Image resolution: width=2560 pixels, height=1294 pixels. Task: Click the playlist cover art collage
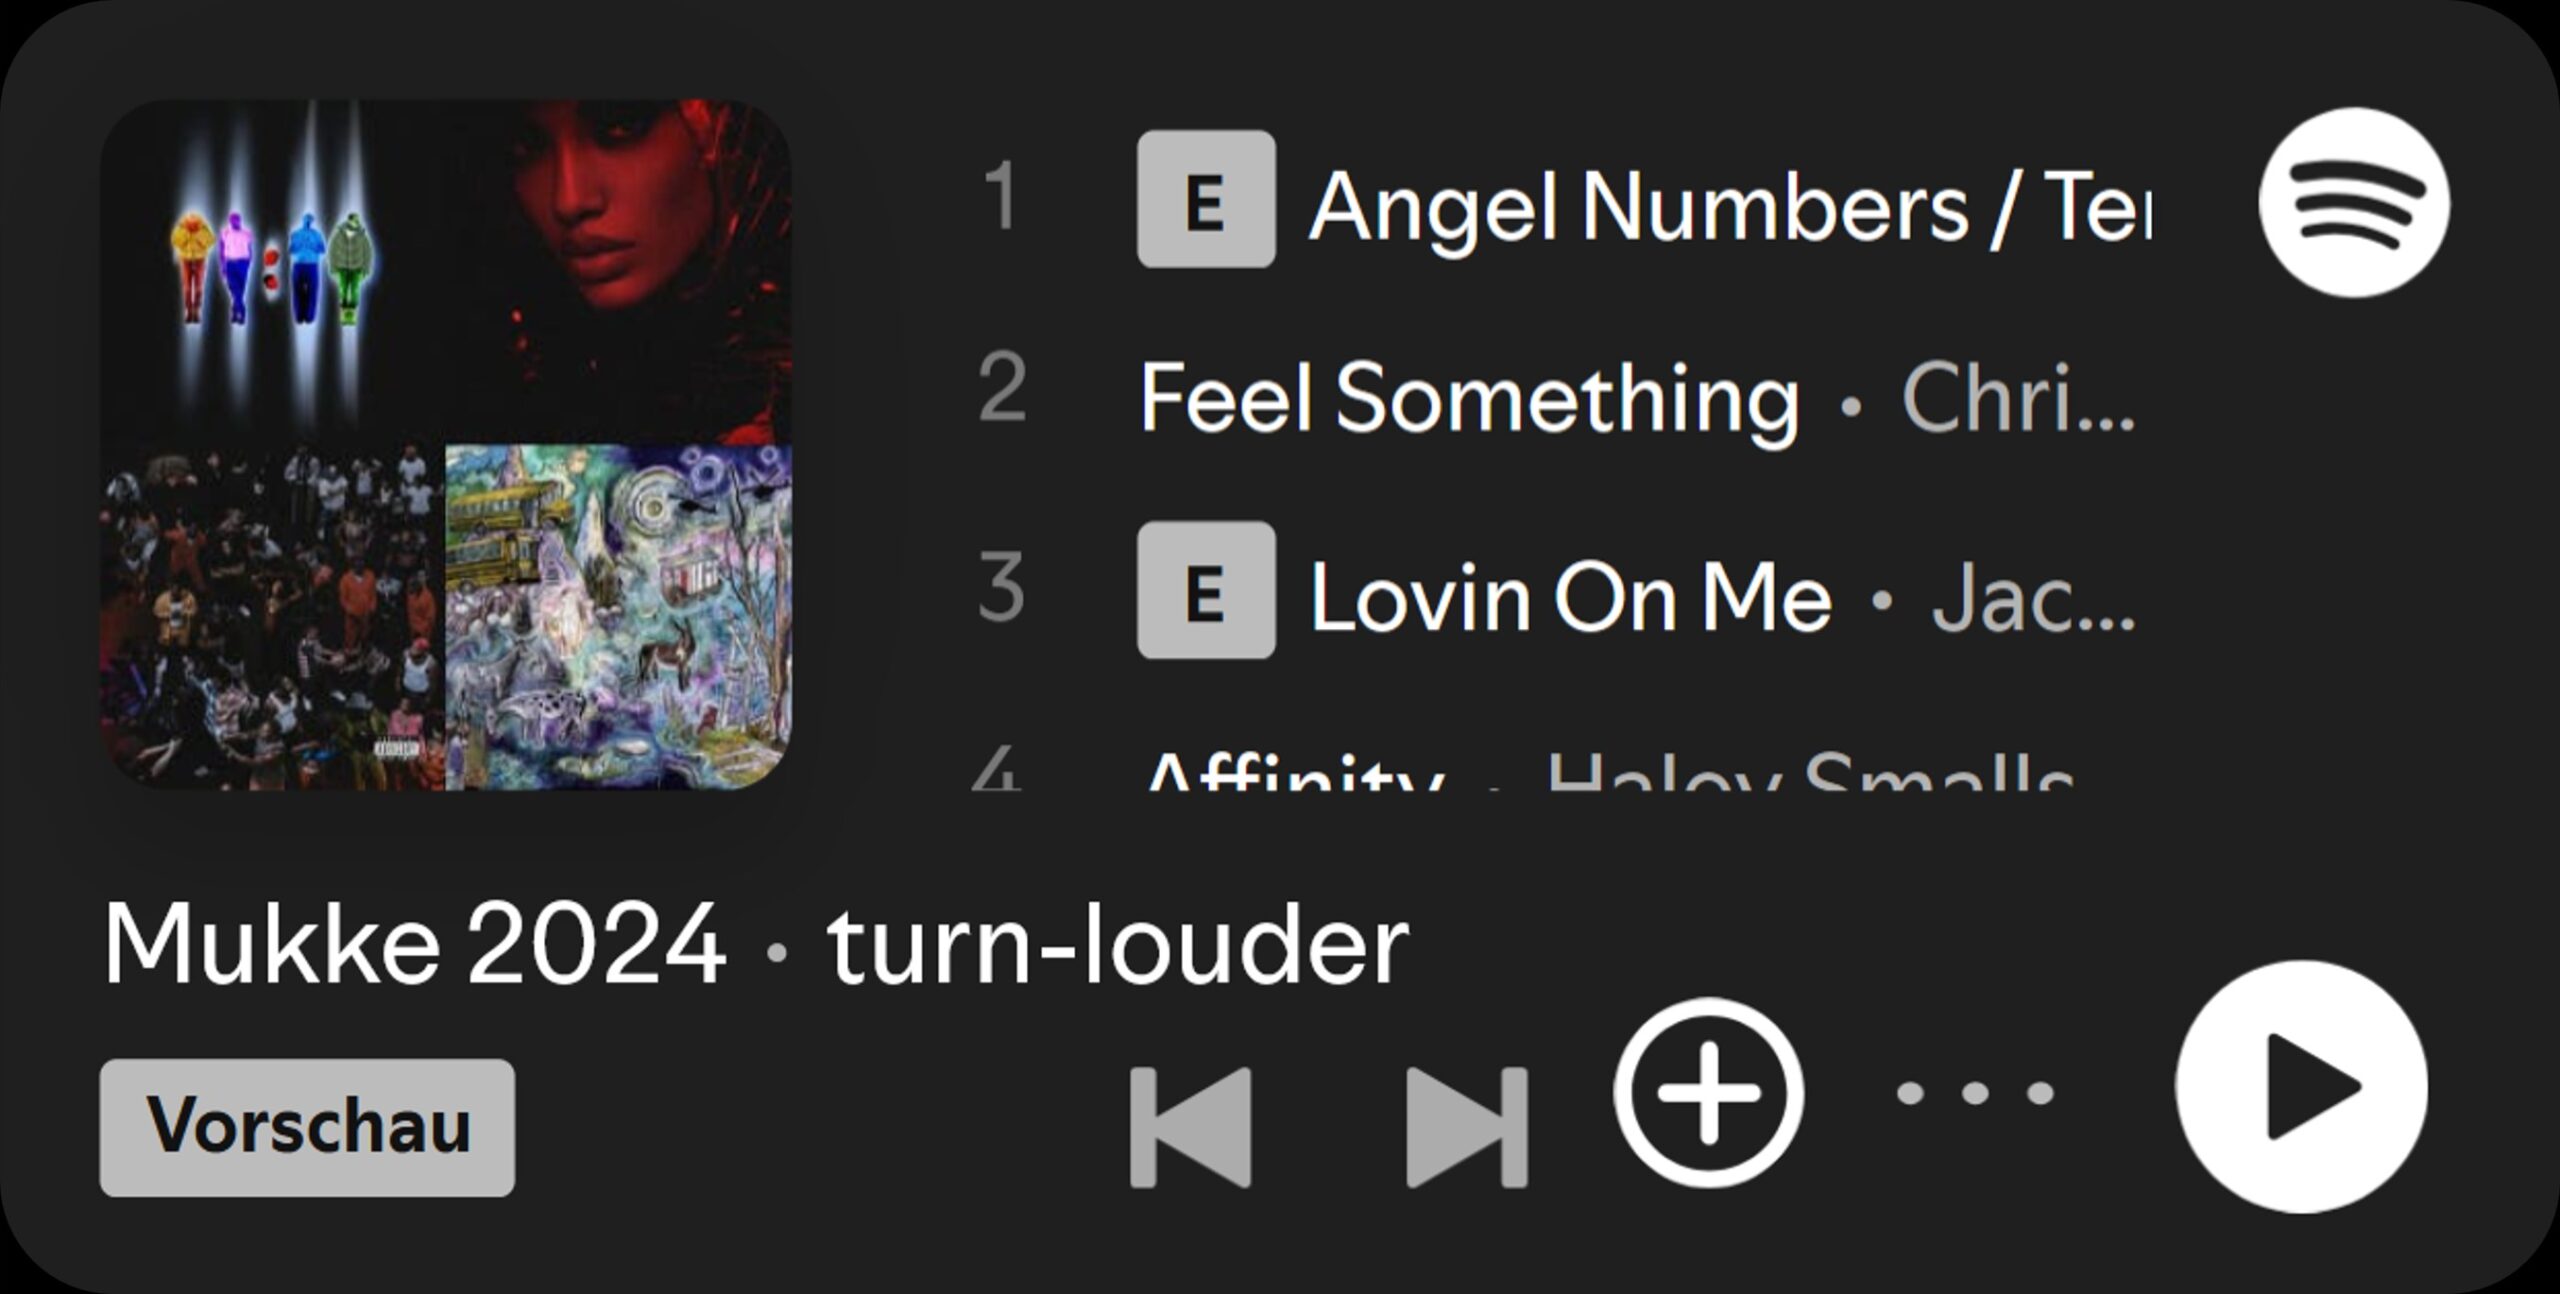point(446,445)
